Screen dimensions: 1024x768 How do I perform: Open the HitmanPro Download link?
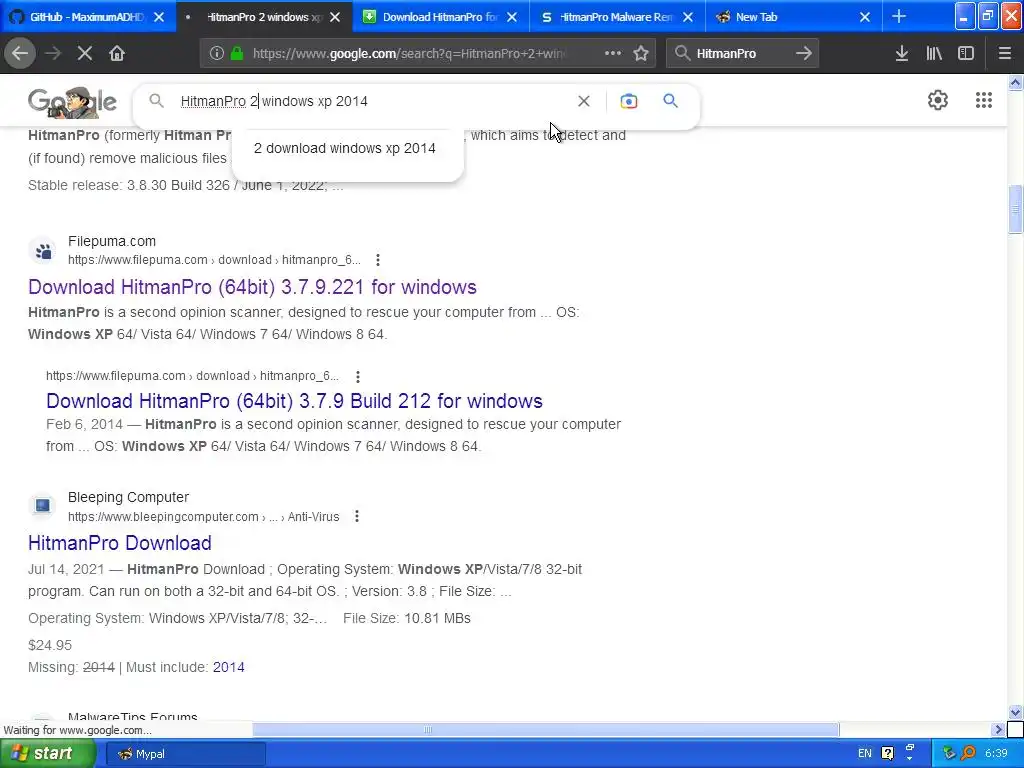coord(120,543)
